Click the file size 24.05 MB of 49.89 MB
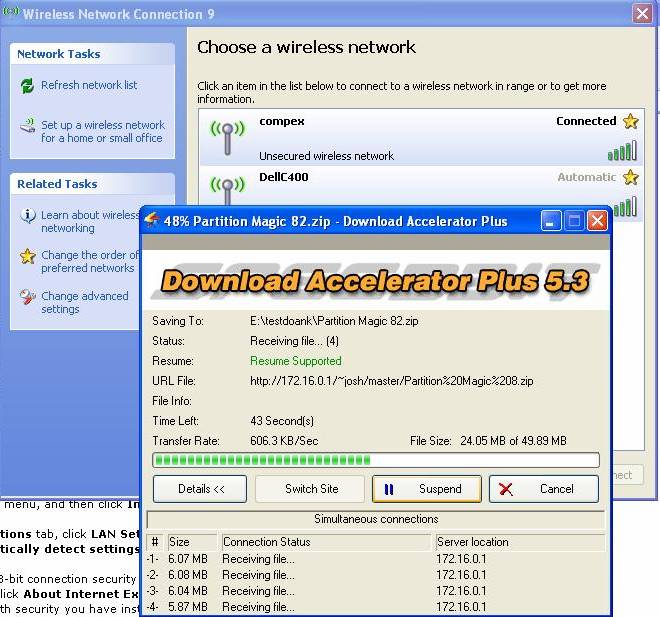This screenshot has height=617, width=660. pos(513,441)
